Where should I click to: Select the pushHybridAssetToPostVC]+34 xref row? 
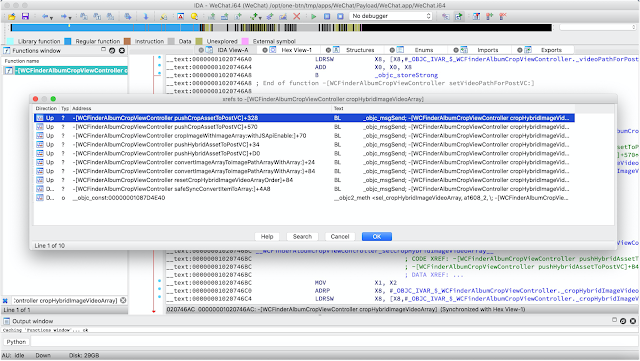pos(304,145)
